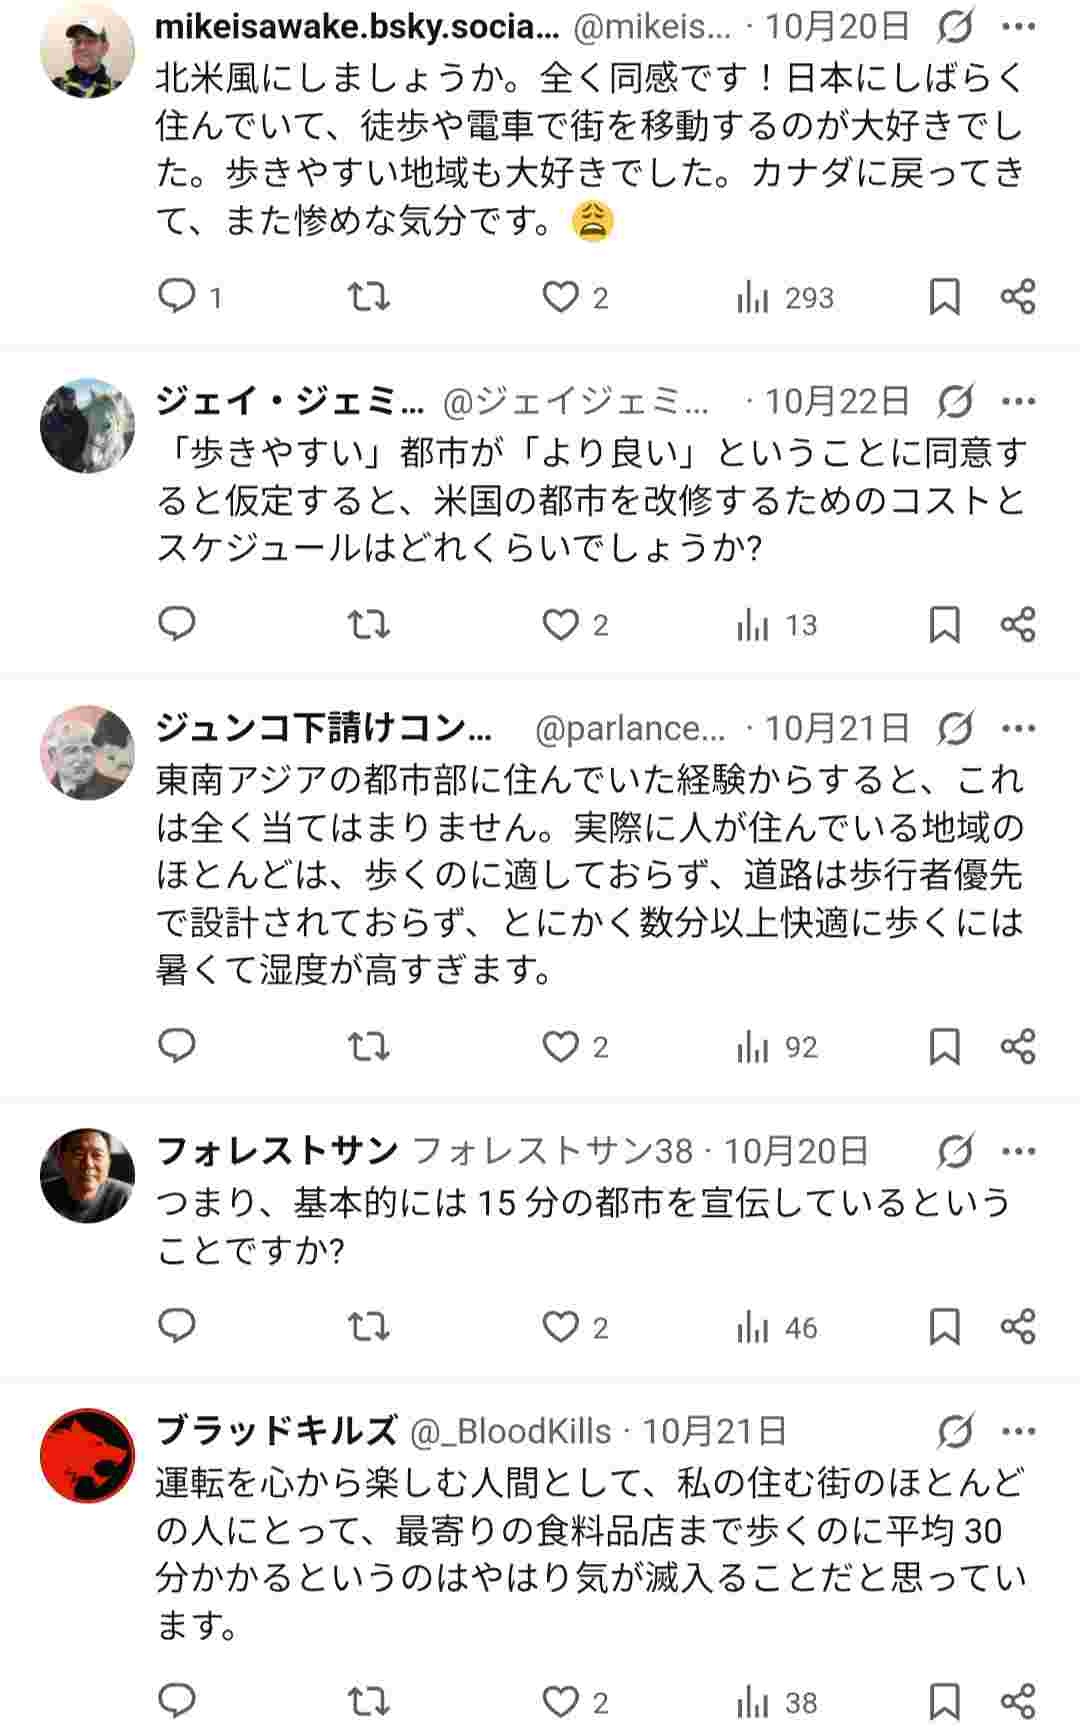Open フォレストサン post's options menu
The height and width of the screenshot is (1727, 1080).
click(1020, 1152)
